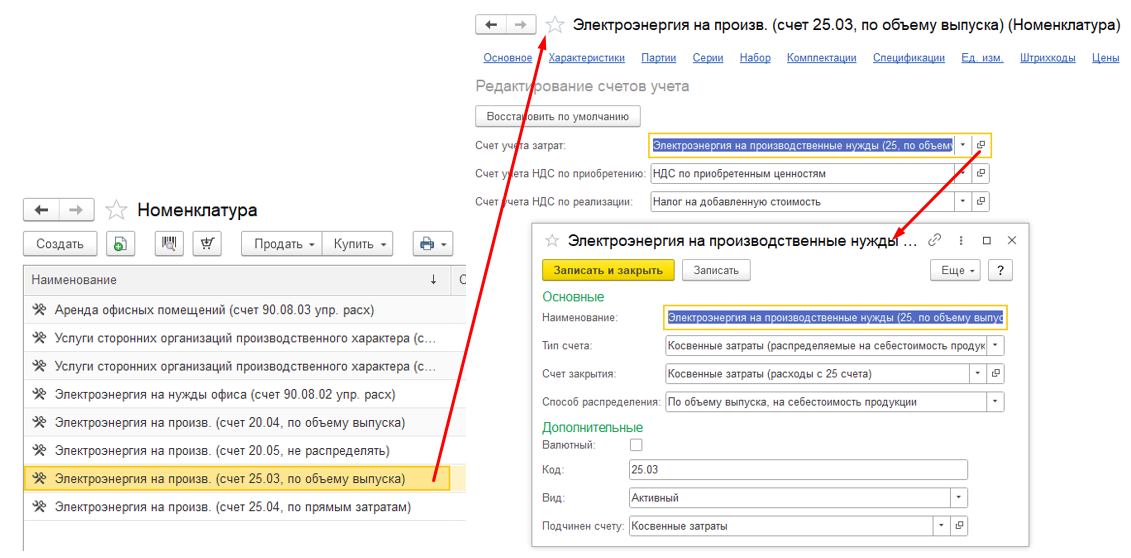Expand the Подчинен счету dropdown arrow
The image size is (1131, 558).
[x=941, y=526]
